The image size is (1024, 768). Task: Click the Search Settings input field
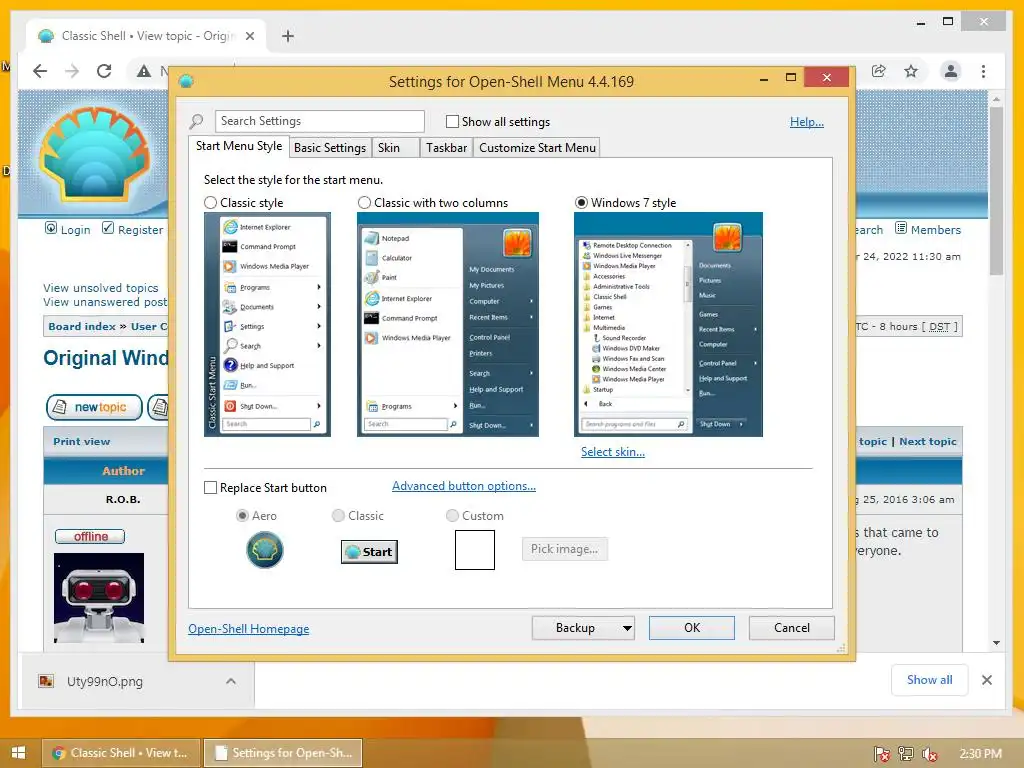[319, 121]
